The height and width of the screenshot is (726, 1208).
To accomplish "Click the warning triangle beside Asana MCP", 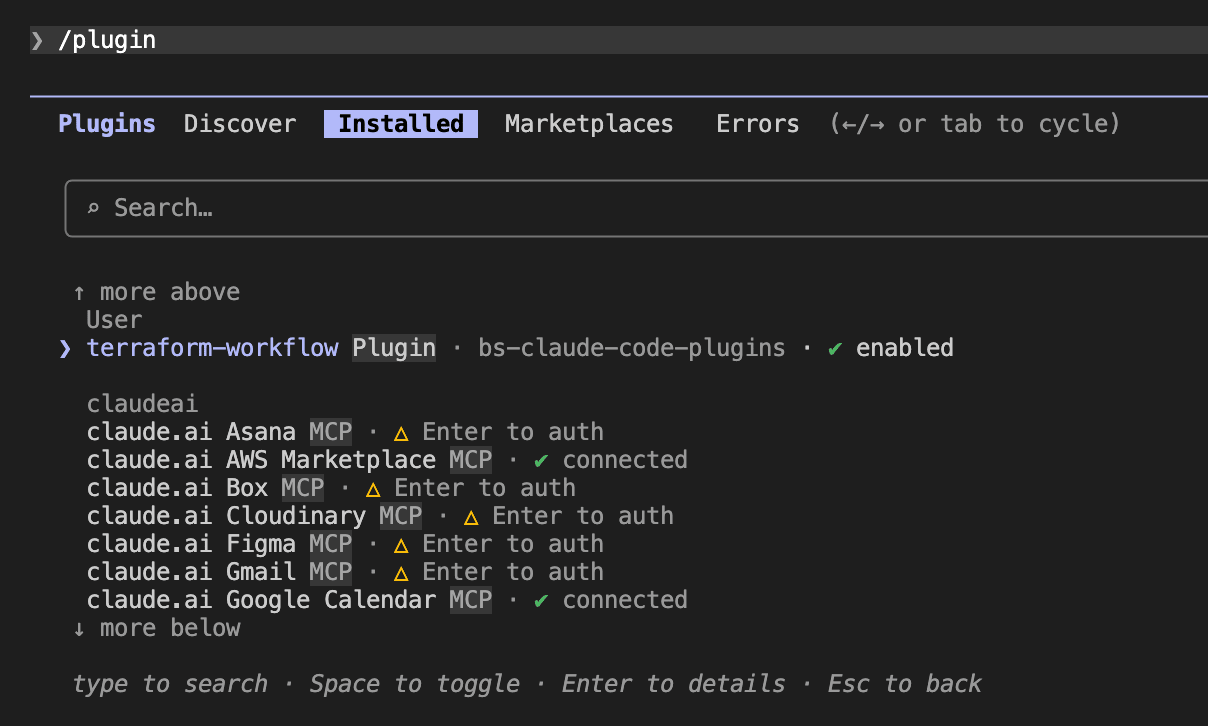I will tap(400, 431).
